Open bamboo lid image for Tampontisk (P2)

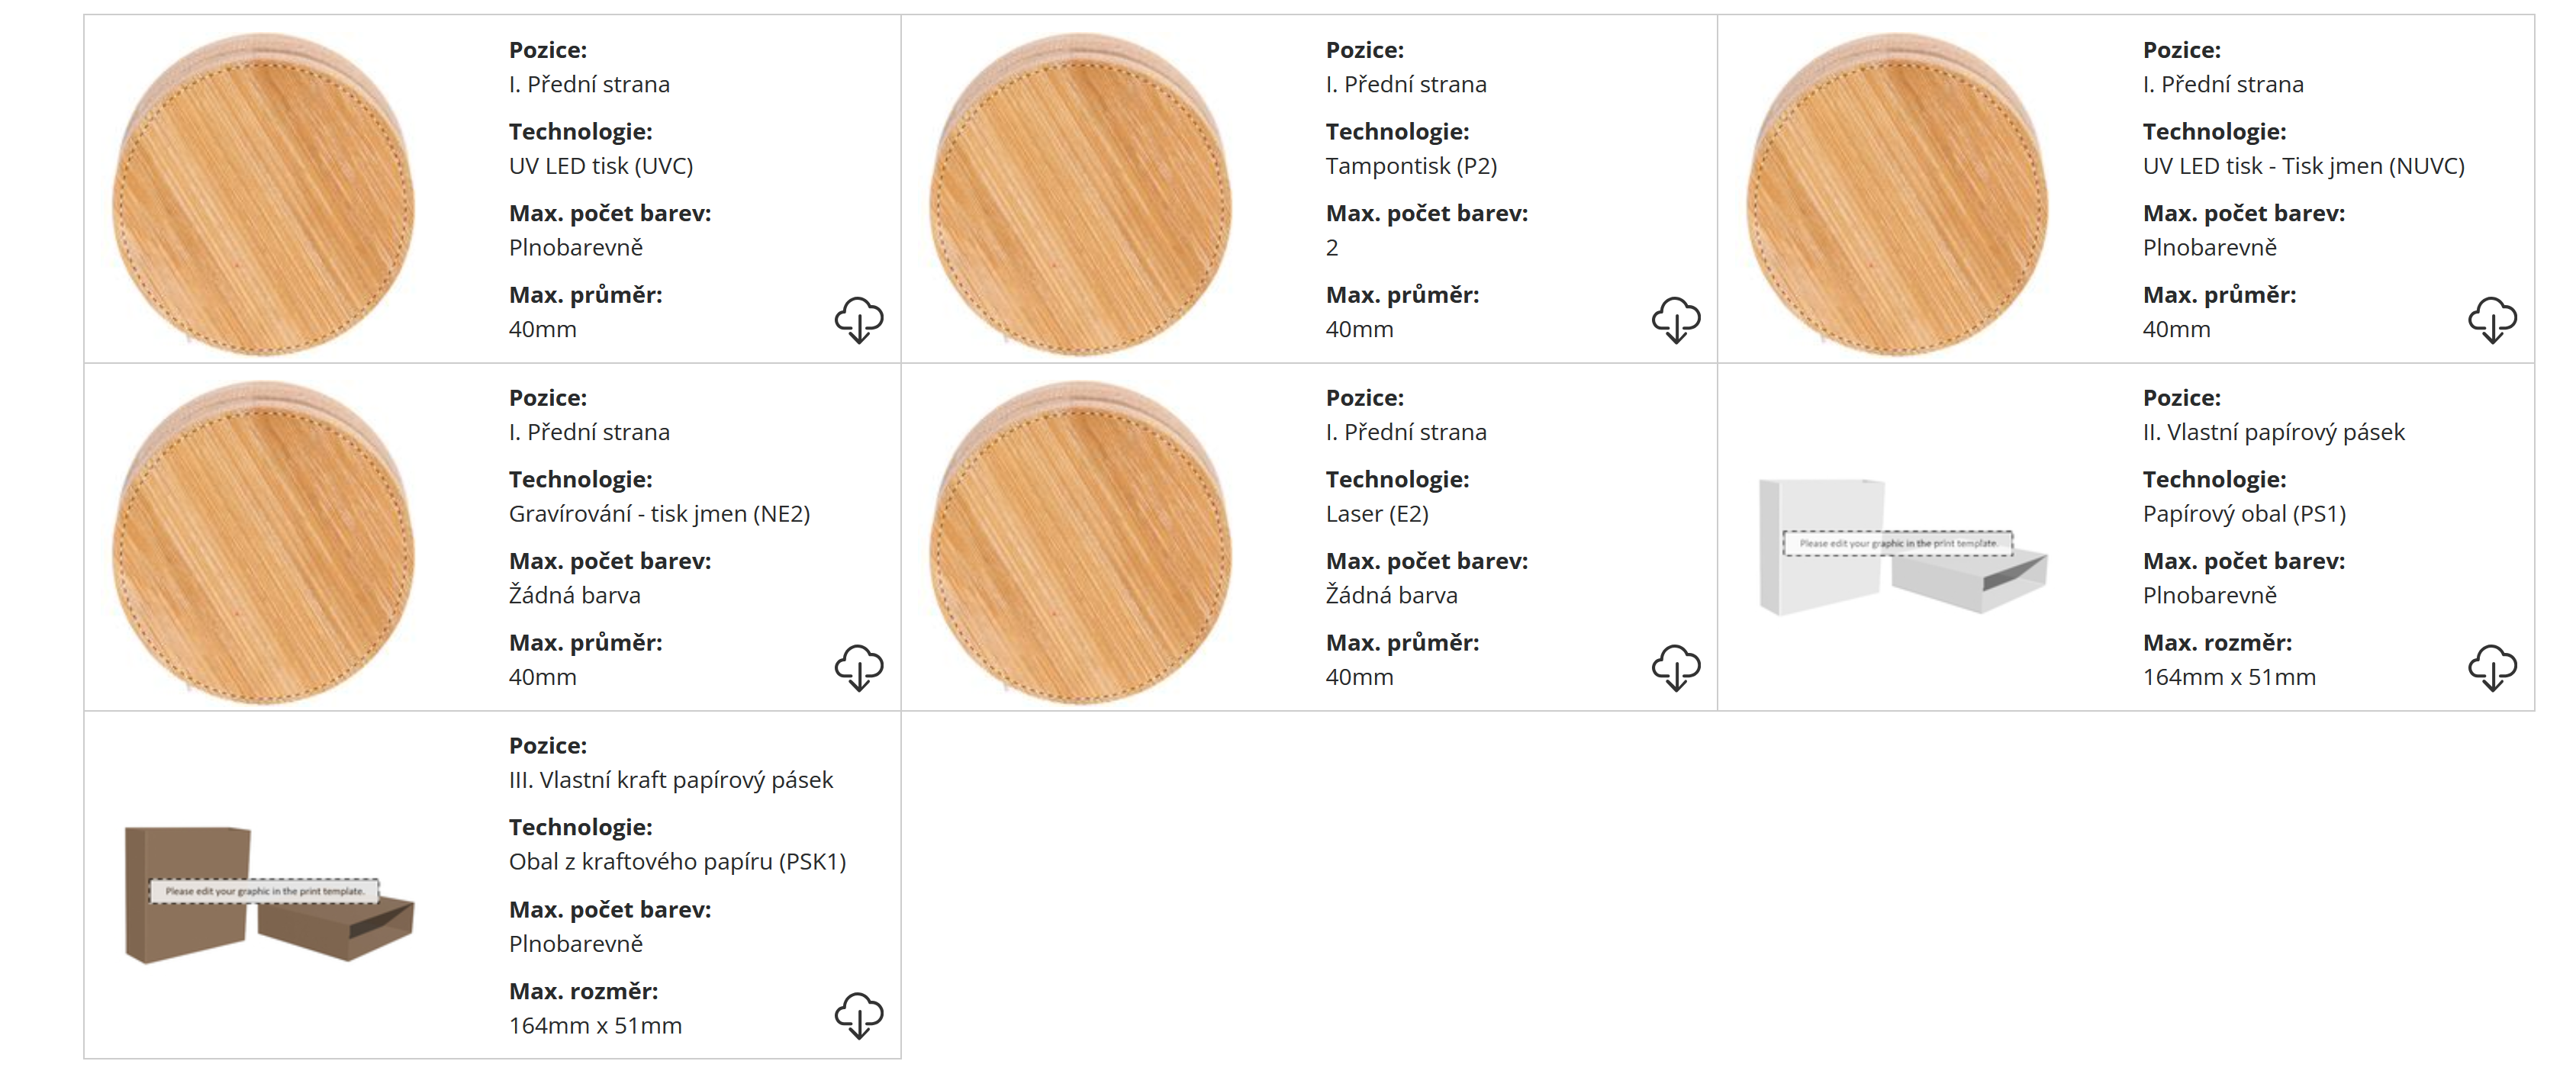(x=1081, y=196)
